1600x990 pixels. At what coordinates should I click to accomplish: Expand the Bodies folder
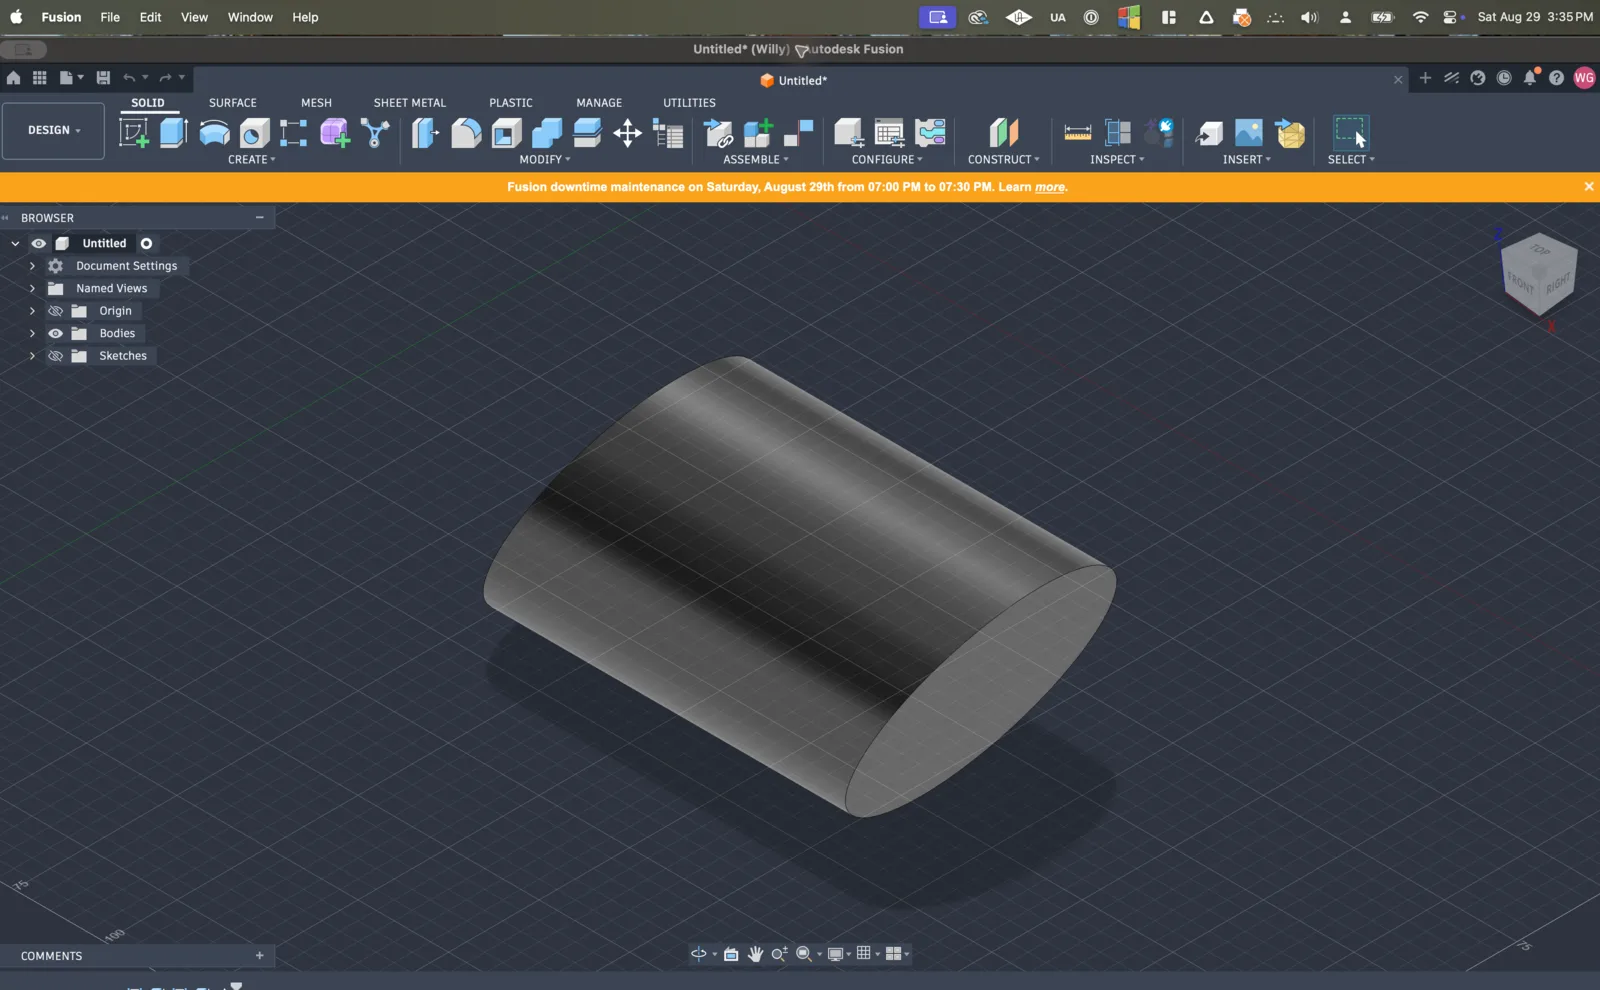click(x=32, y=333)
